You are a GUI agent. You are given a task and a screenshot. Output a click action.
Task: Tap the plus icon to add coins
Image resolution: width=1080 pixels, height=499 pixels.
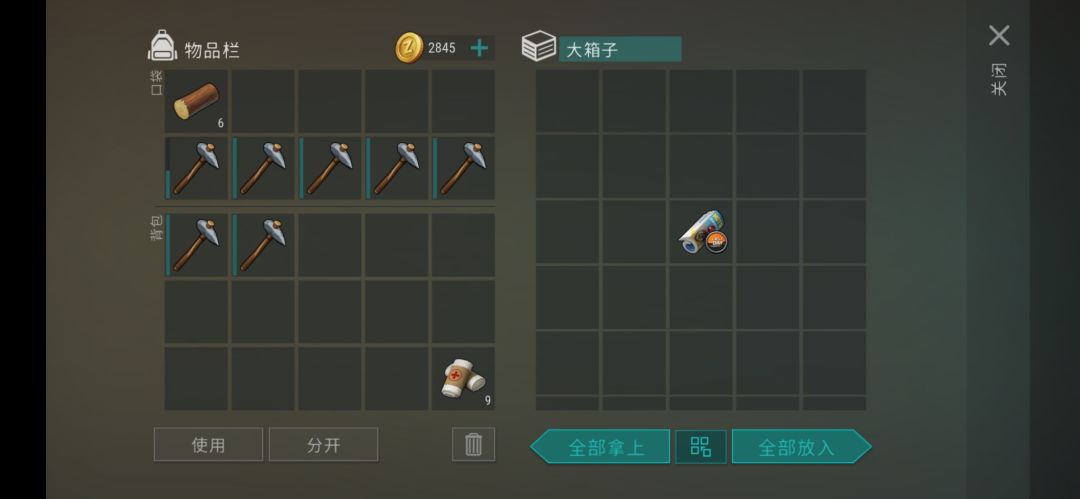[x=479, y=48]
